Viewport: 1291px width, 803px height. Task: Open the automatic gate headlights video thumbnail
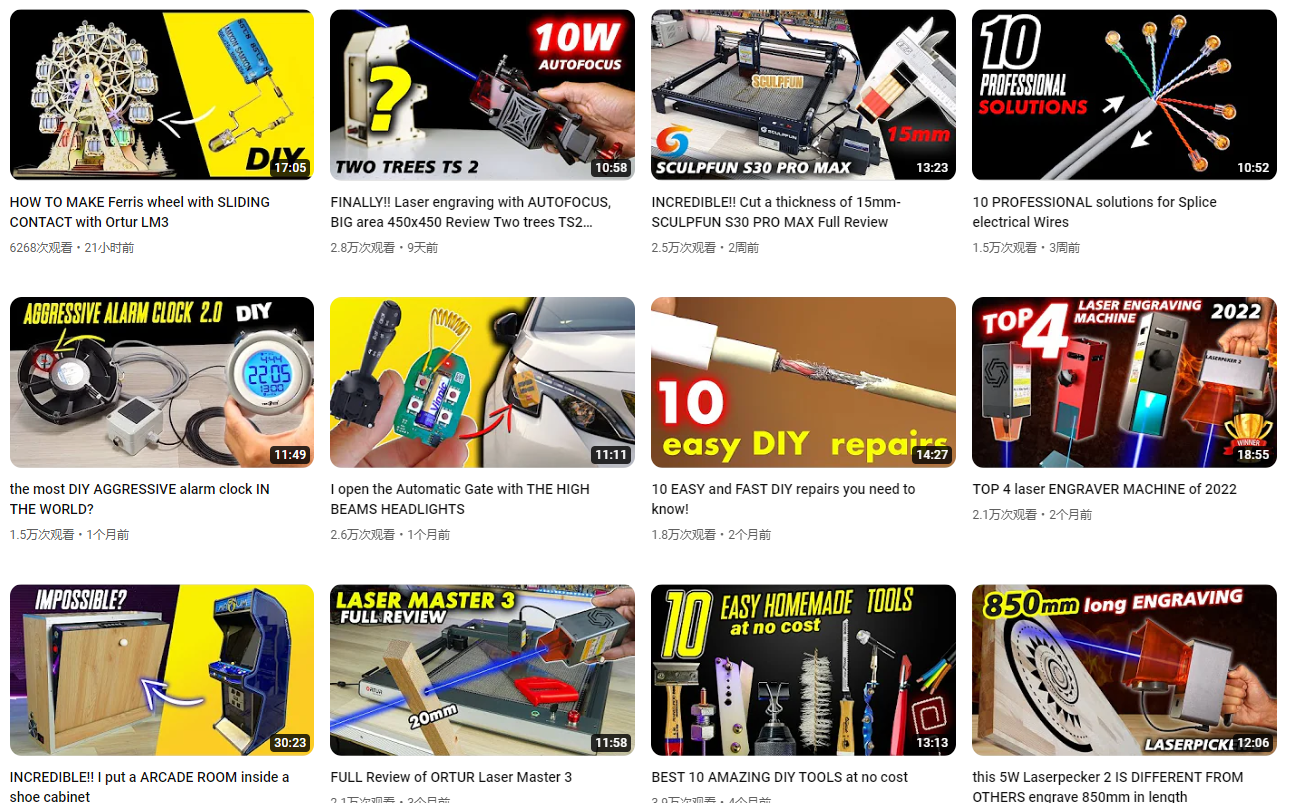tap(482, 382)
